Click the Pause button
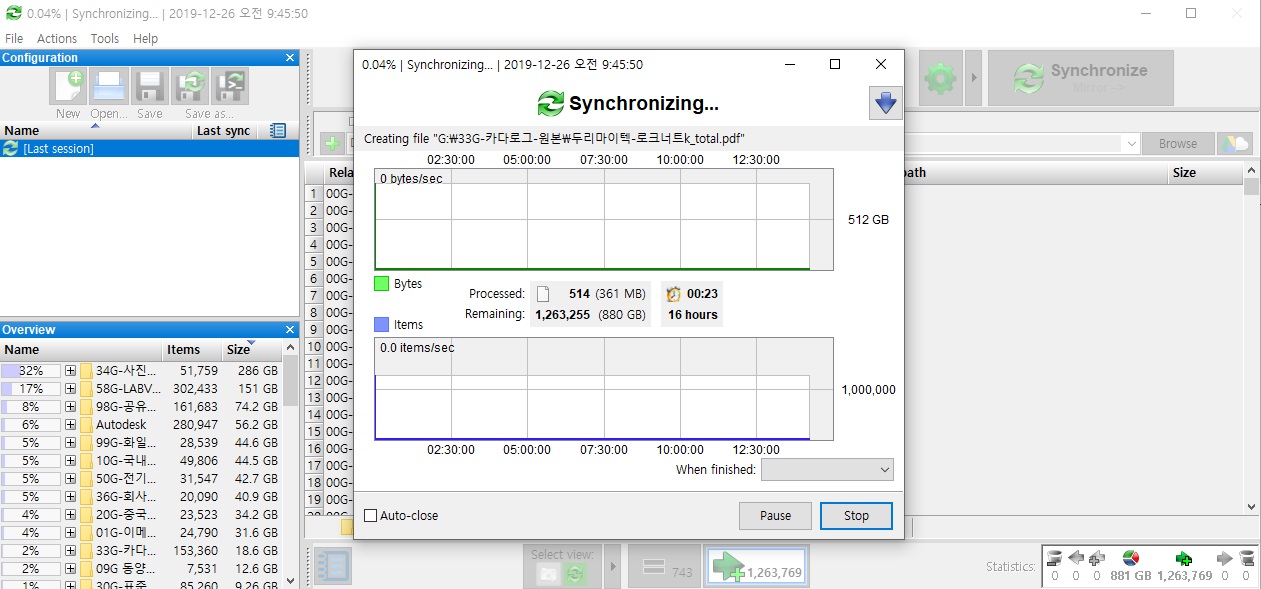1261x589 pixels. [775, 516]
